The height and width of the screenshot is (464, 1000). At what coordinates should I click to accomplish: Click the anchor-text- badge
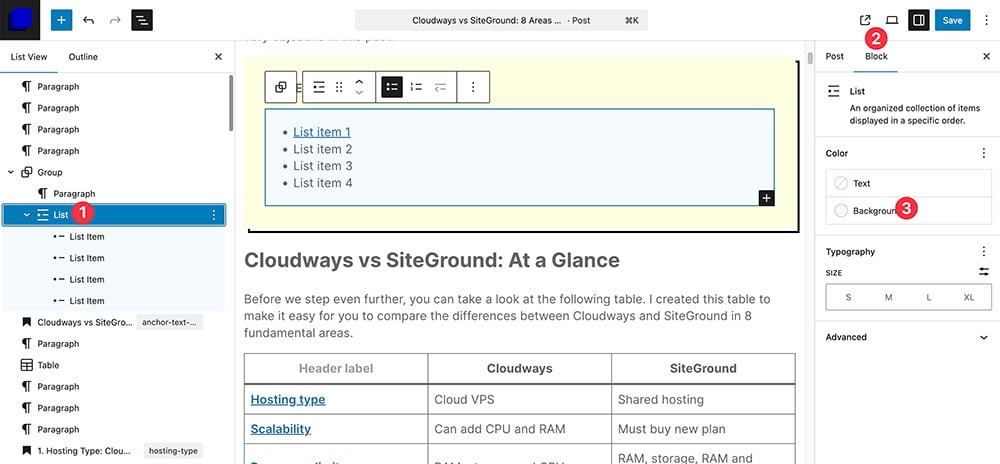point(170,323)
